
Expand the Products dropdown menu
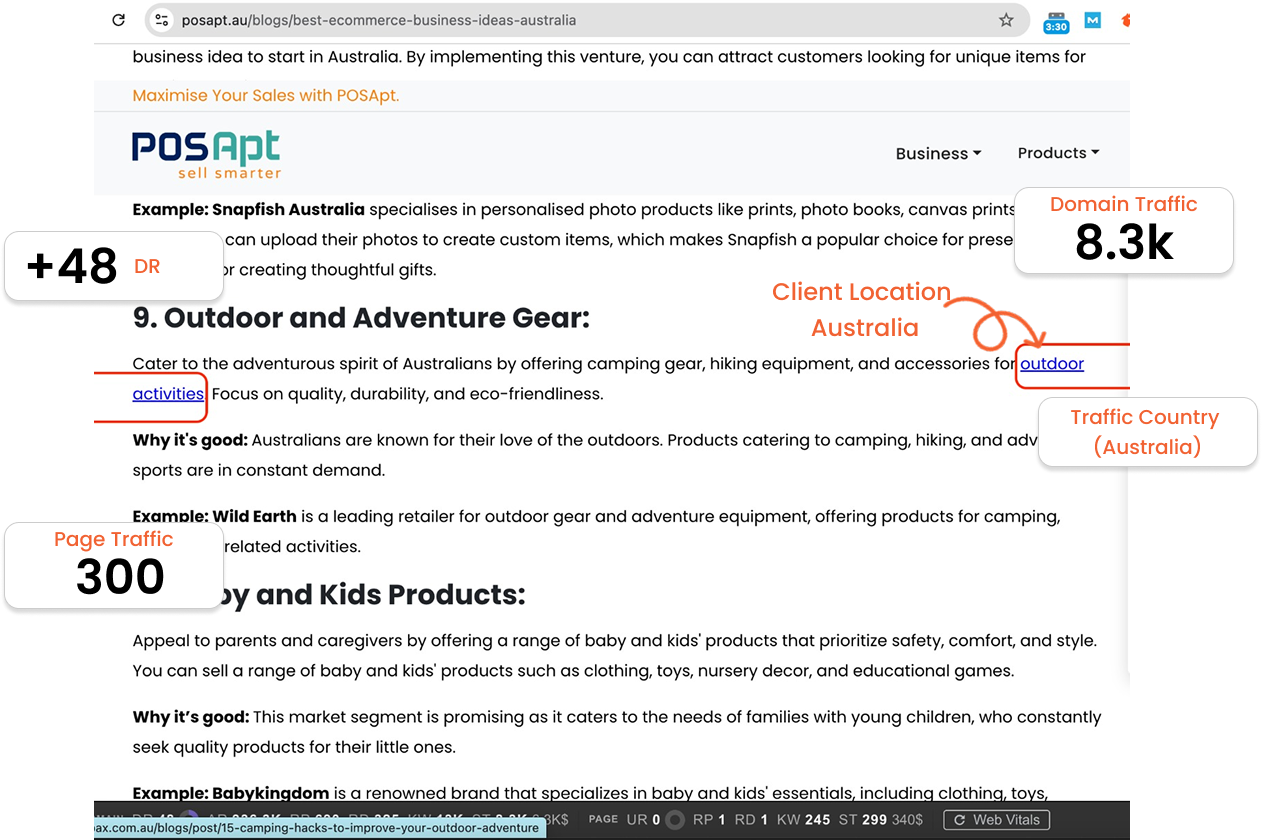tap(1058, 153)
